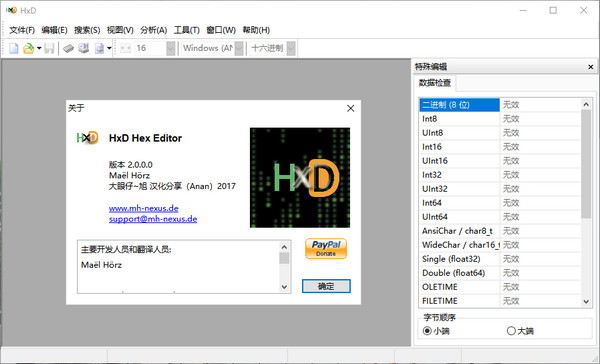Click the New file toolbar icon

coord(14,48)
